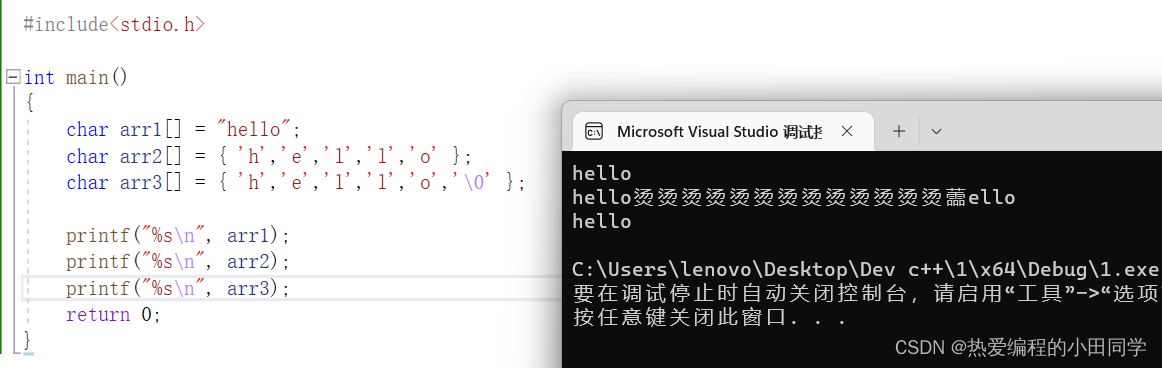Collapse the int main() function block
Screen dimensions: 1162x368
13,77
